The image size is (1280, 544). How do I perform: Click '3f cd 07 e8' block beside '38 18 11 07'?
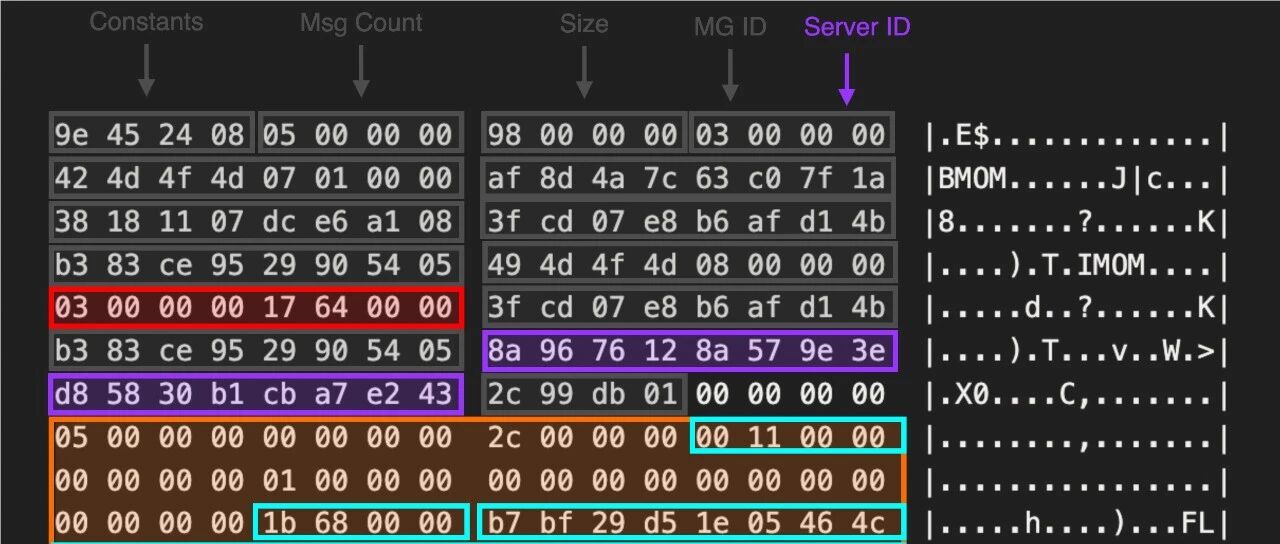coord(690,221)
